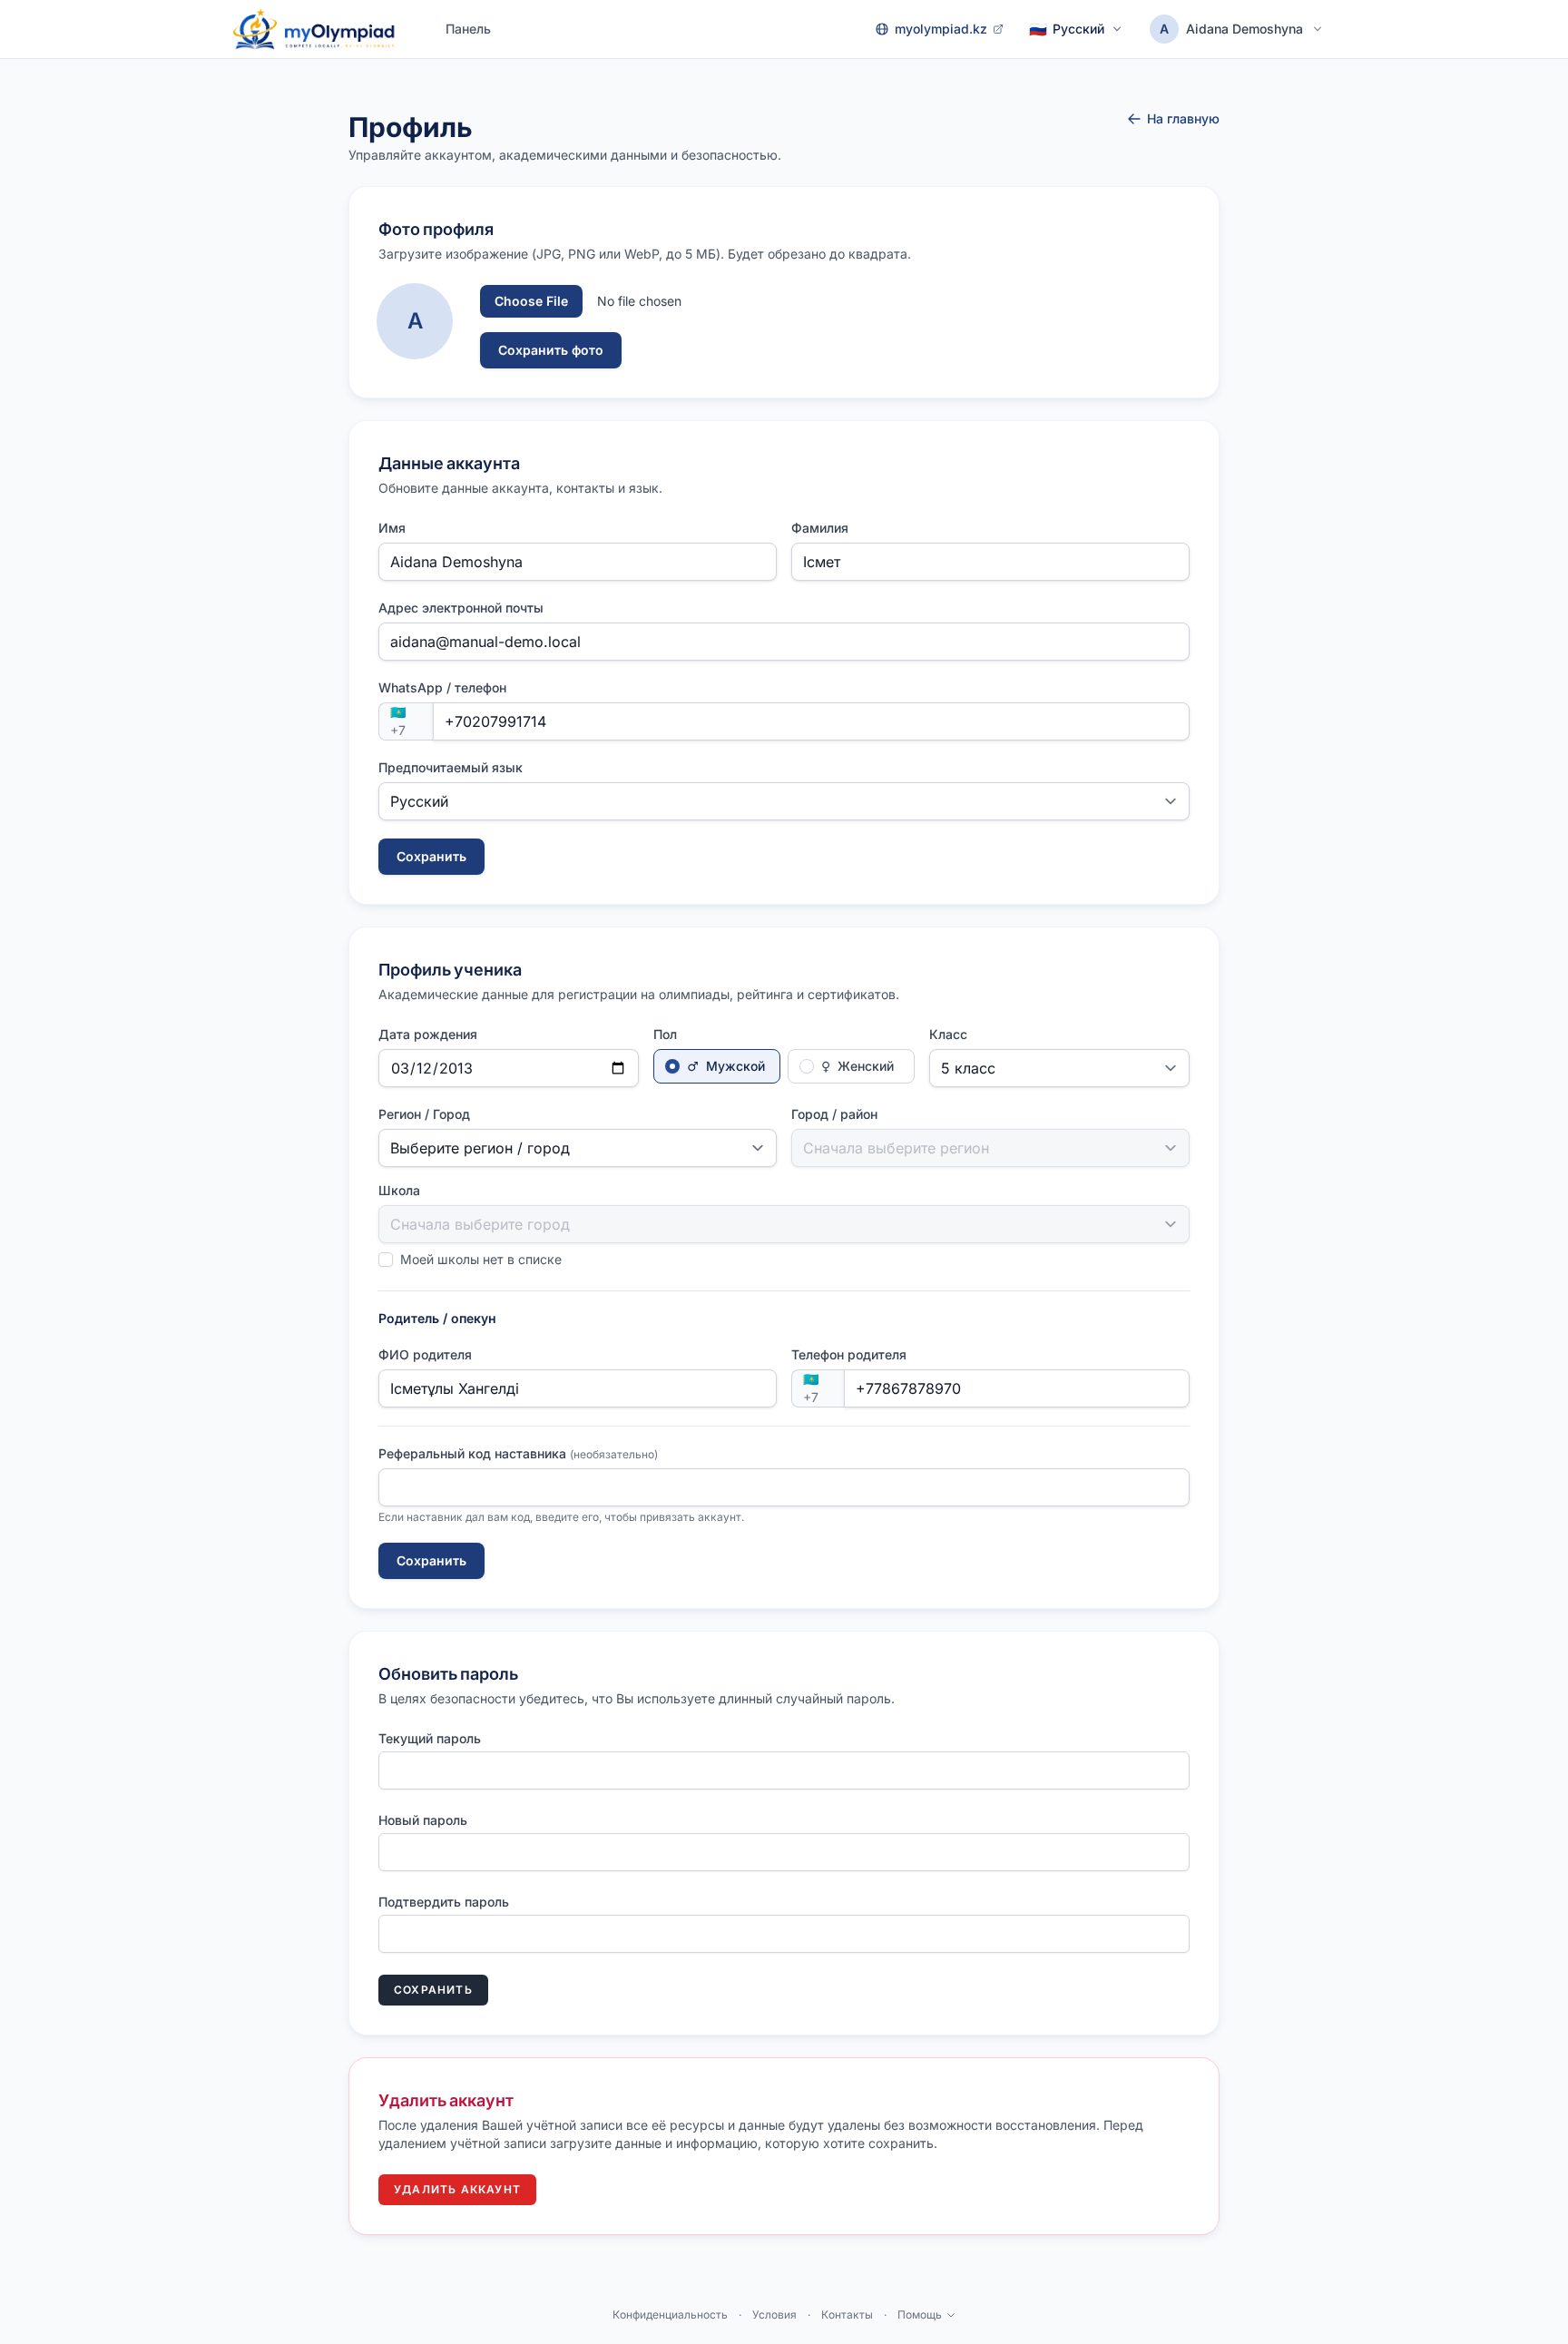Click the globe icon beside myolympiad.kz

point(881,29)
